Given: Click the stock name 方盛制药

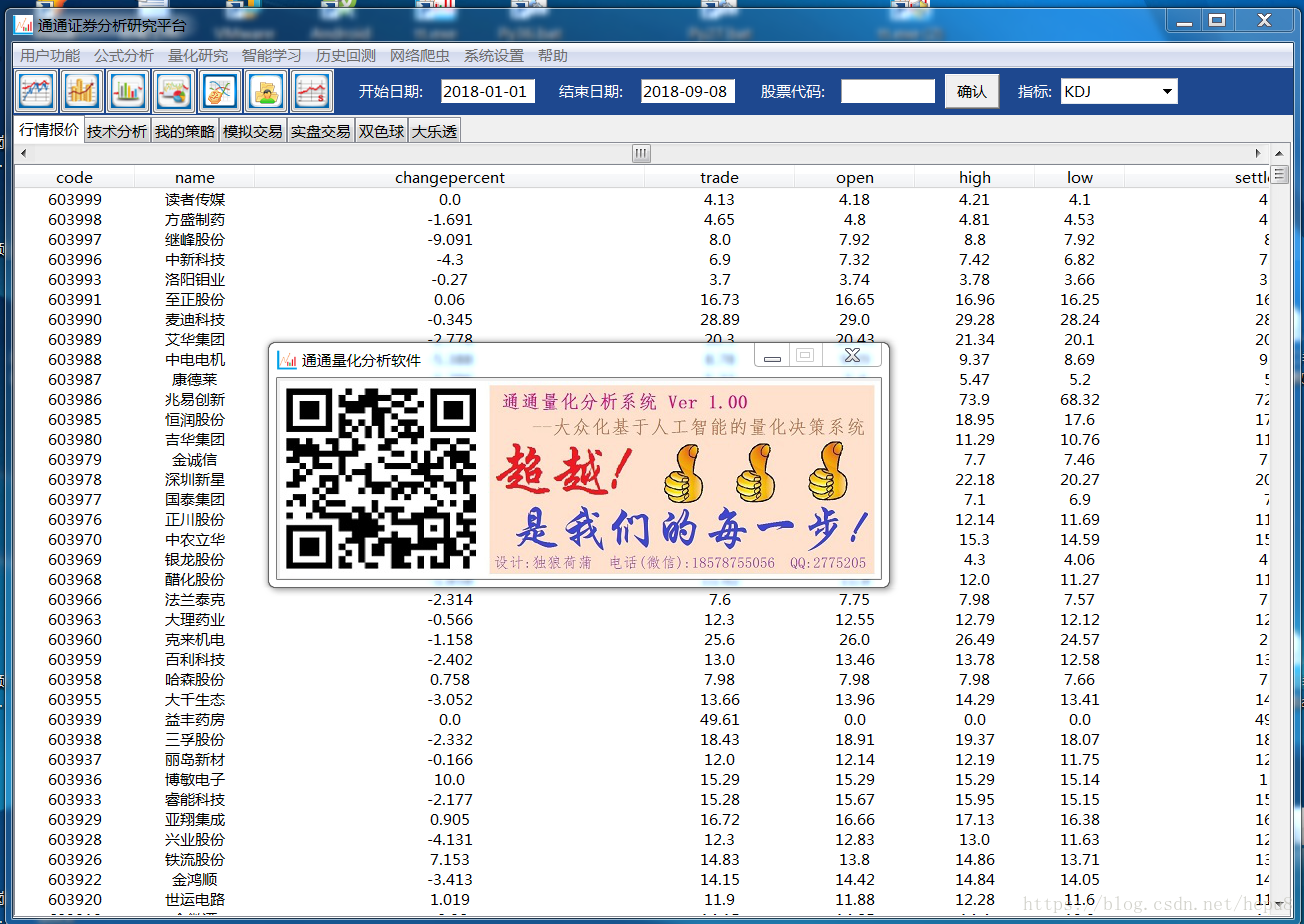Looking at the screenshot, I should coord(195,220).
